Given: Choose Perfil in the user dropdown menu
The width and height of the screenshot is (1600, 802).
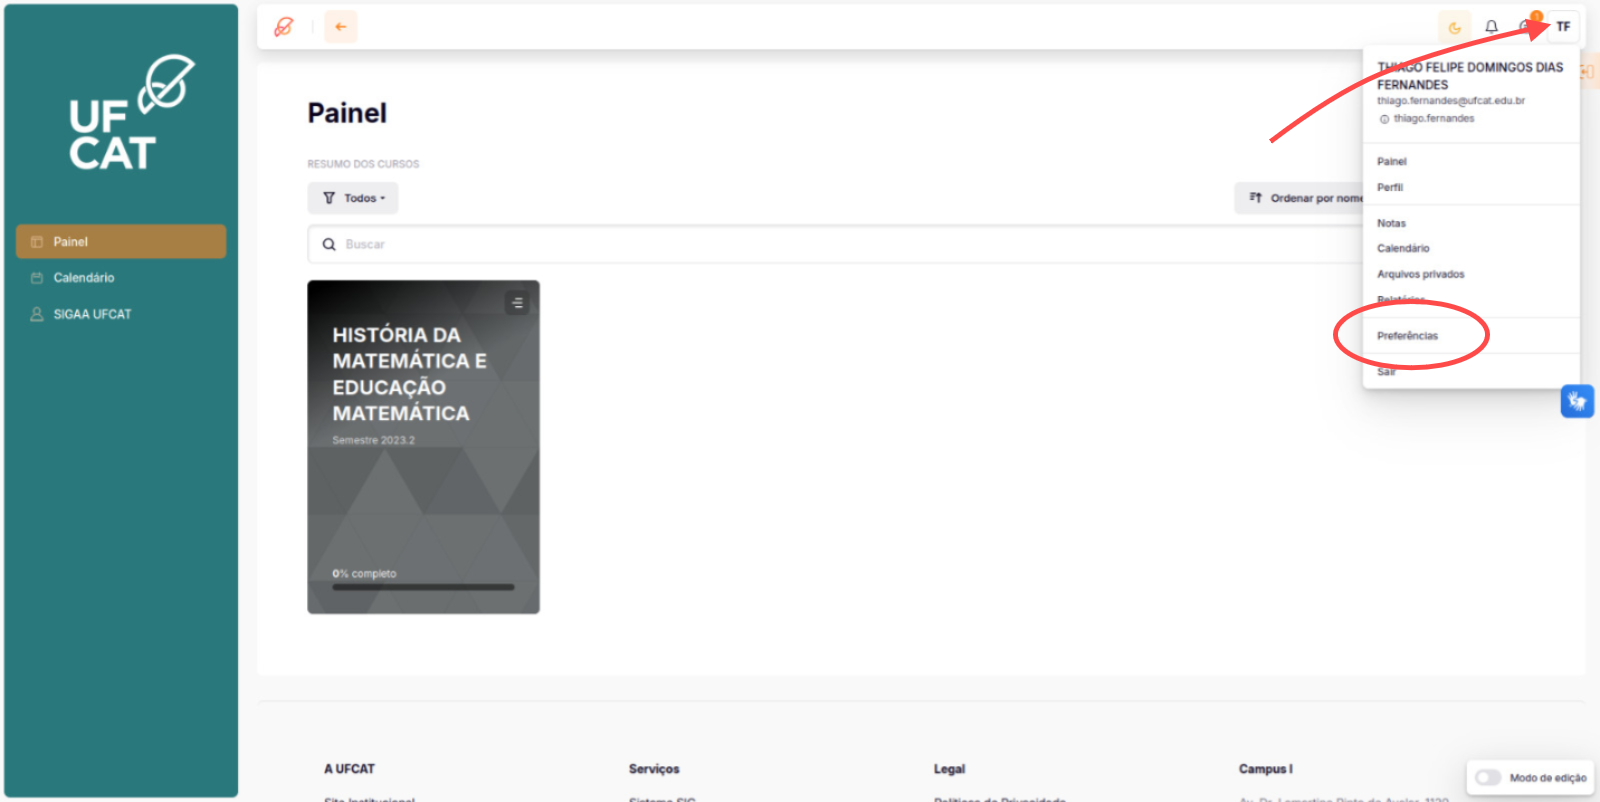Looking at the screenshot, I should click(x=1390, y=187).
